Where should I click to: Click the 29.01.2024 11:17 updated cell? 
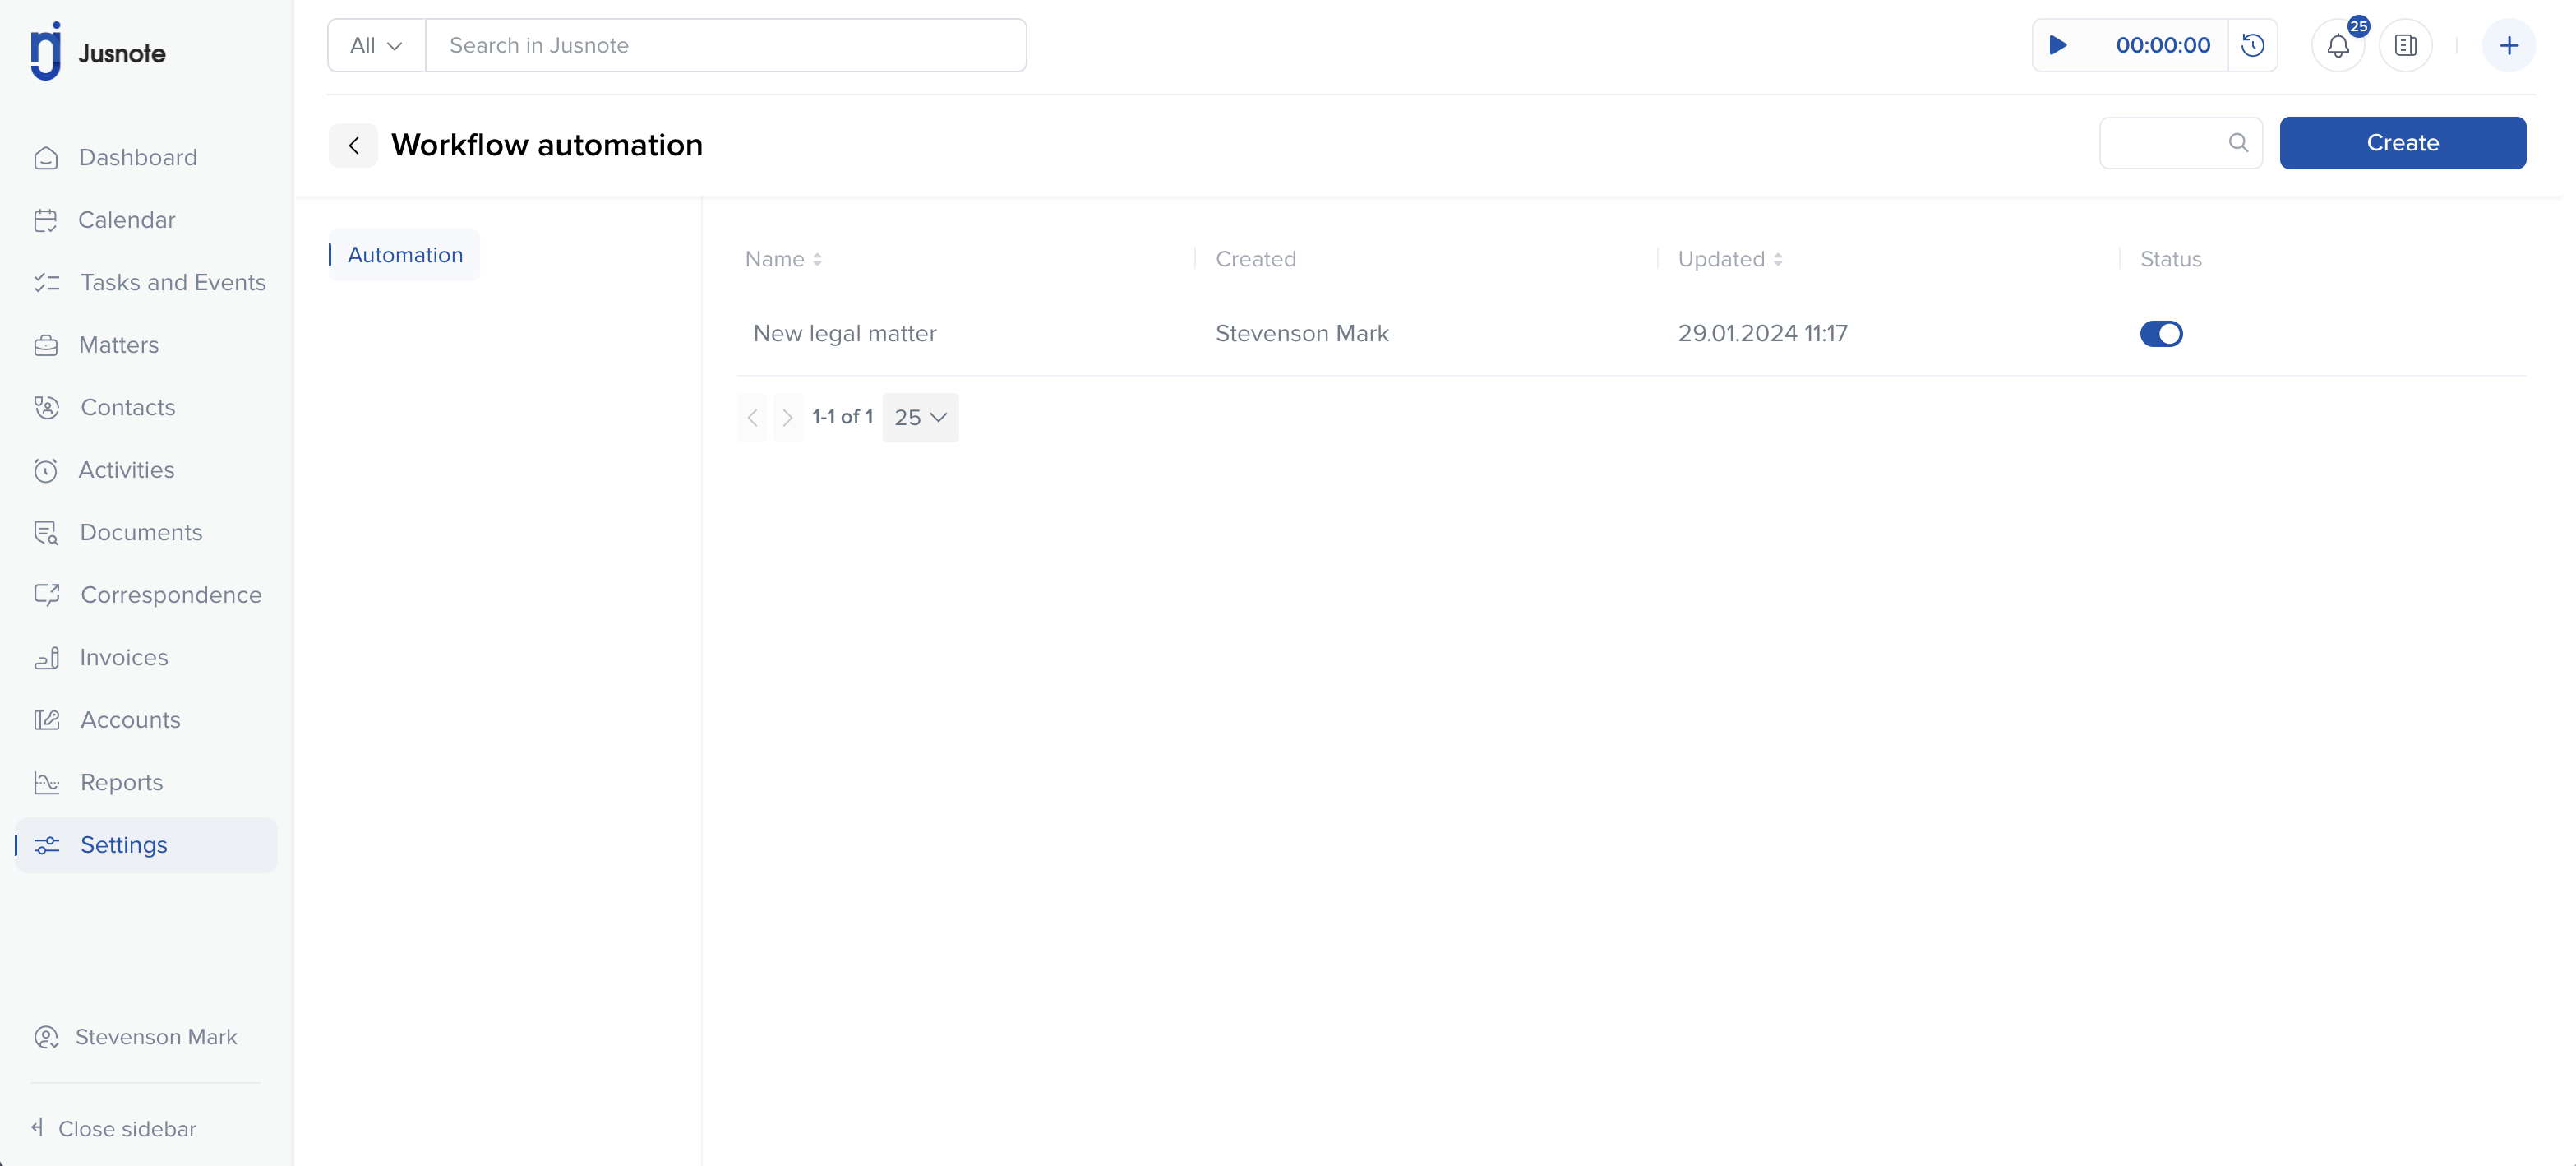(1762, 334)
